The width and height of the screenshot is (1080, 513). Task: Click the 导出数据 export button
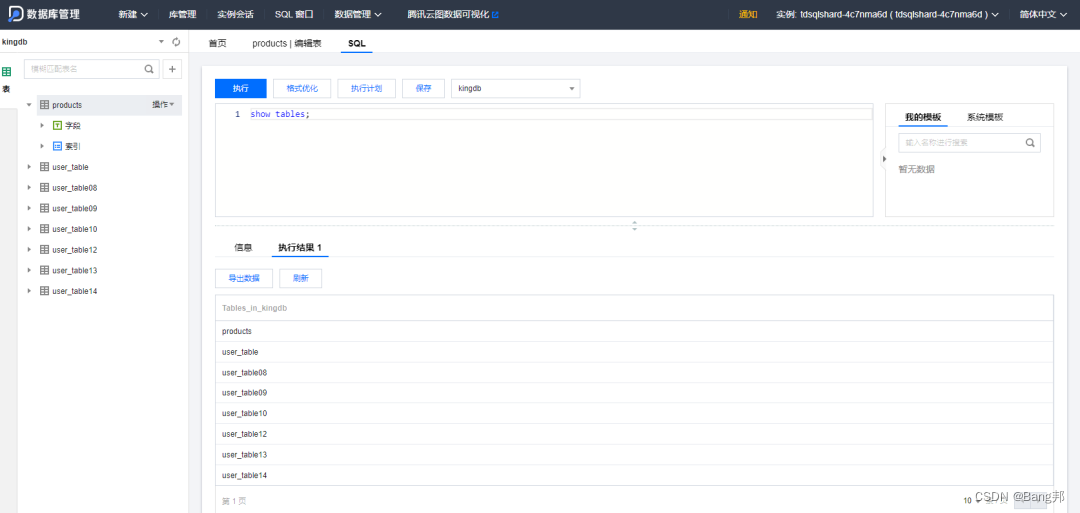click(x=244, y=278)
